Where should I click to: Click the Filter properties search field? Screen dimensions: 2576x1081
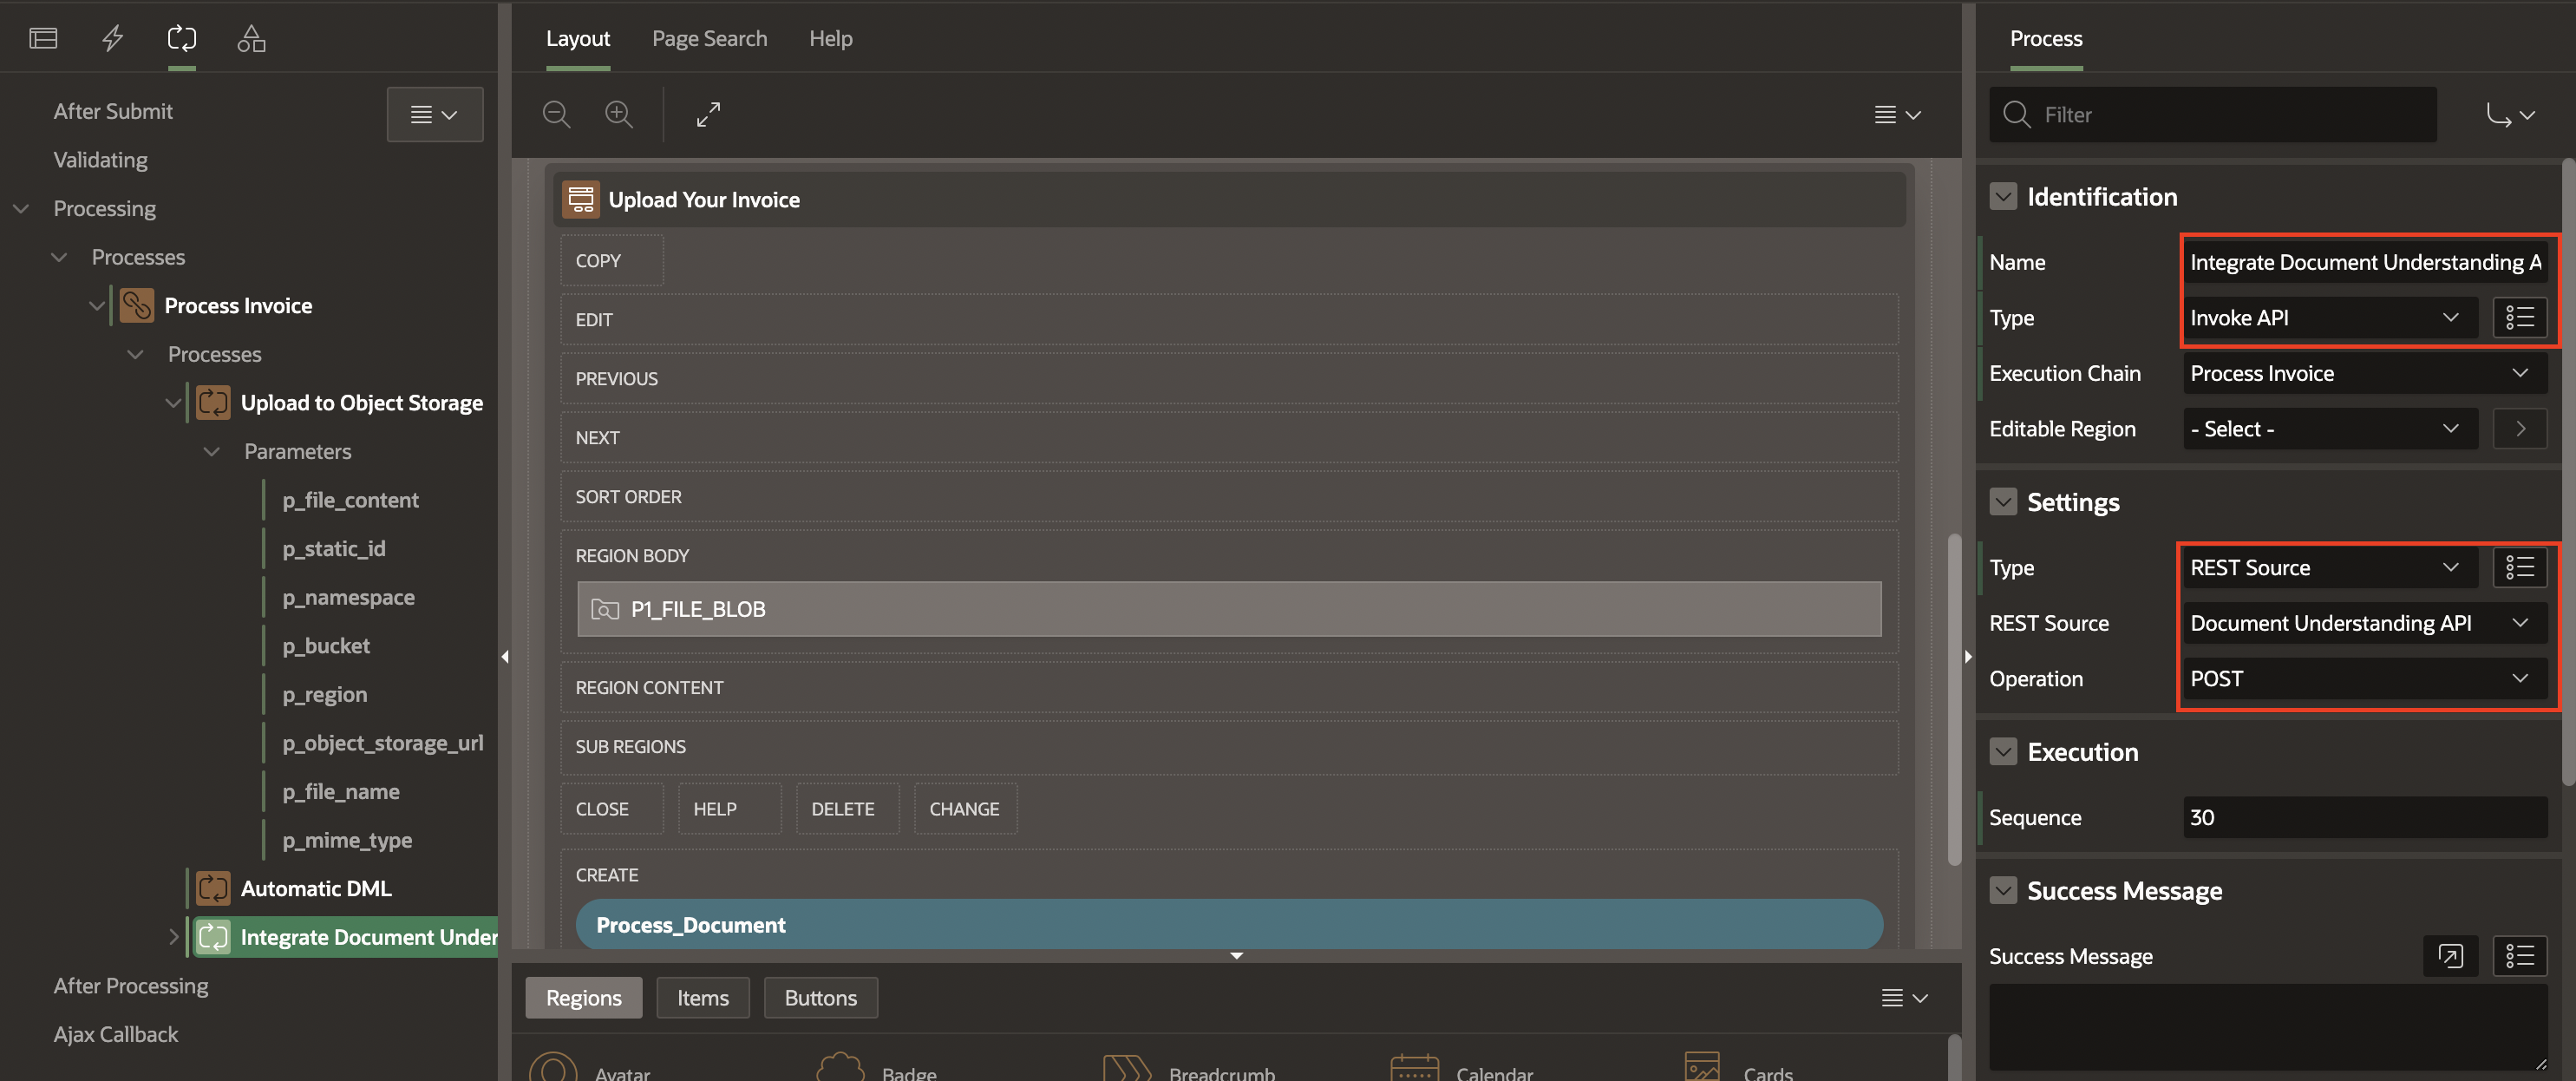tap(2230, 114)
